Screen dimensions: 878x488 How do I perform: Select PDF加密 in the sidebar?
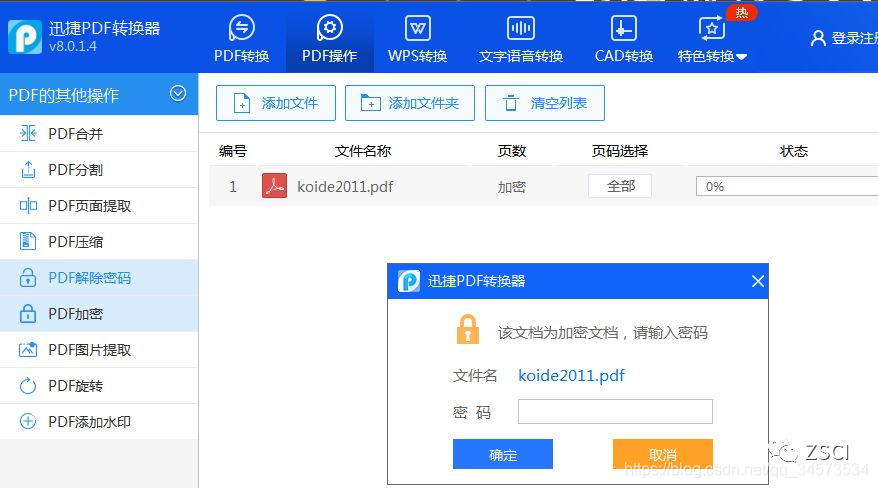coord(99,313)
